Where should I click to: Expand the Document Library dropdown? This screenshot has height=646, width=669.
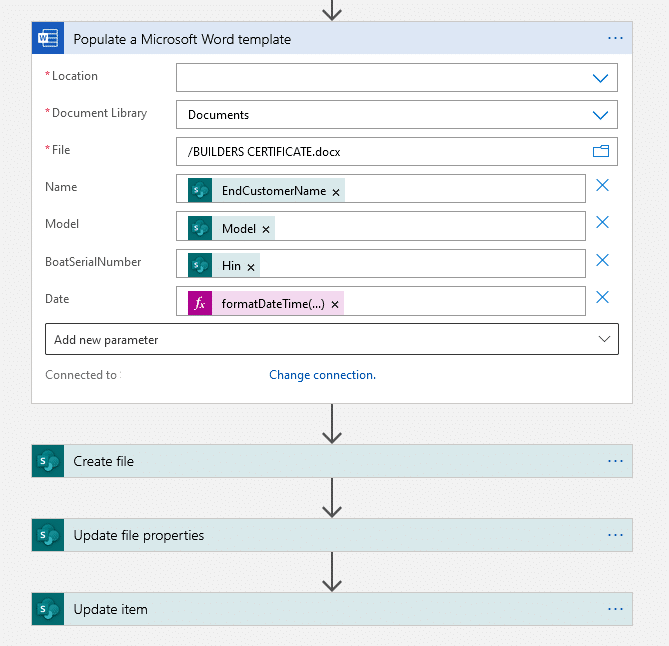click(x=600, y=115)
